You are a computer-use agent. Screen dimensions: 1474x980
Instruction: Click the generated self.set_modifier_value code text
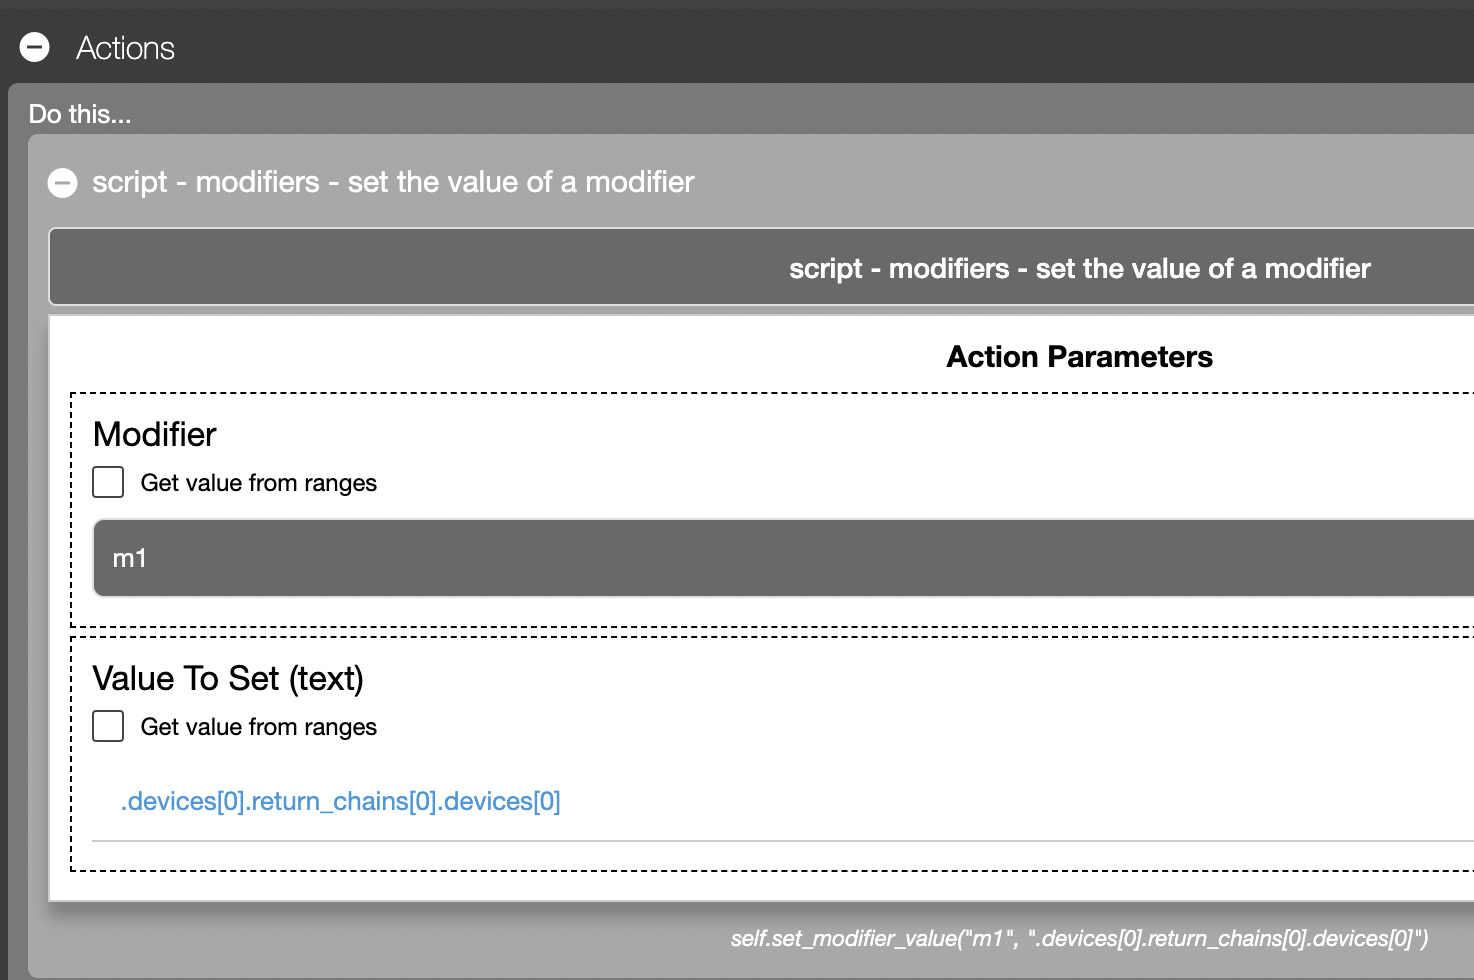[1078, 938]
